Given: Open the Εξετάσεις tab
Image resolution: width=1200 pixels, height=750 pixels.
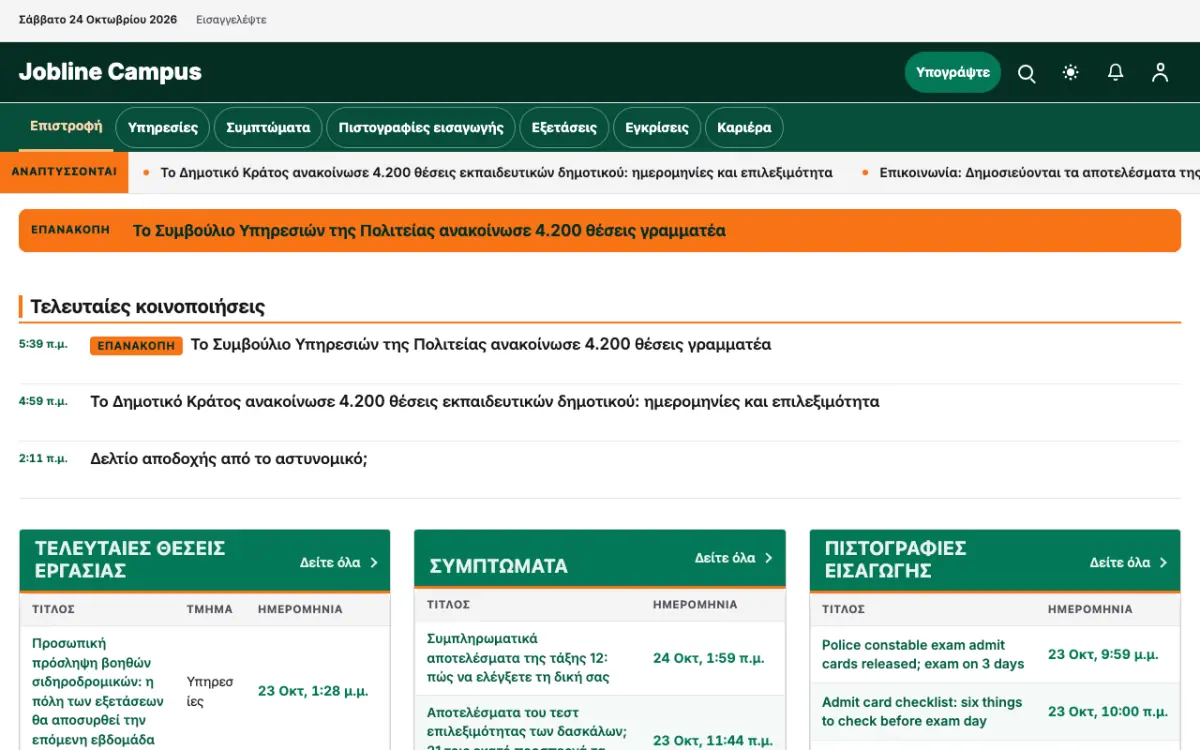Looking at the screenshot, I should (564, 128).
